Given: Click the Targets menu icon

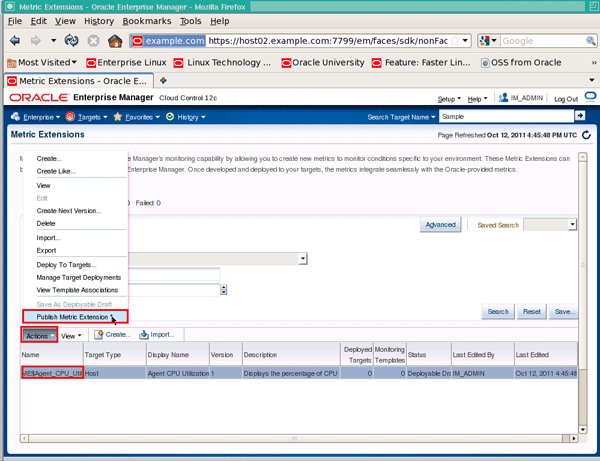Looking at the screenshot, I should (70, 117).
